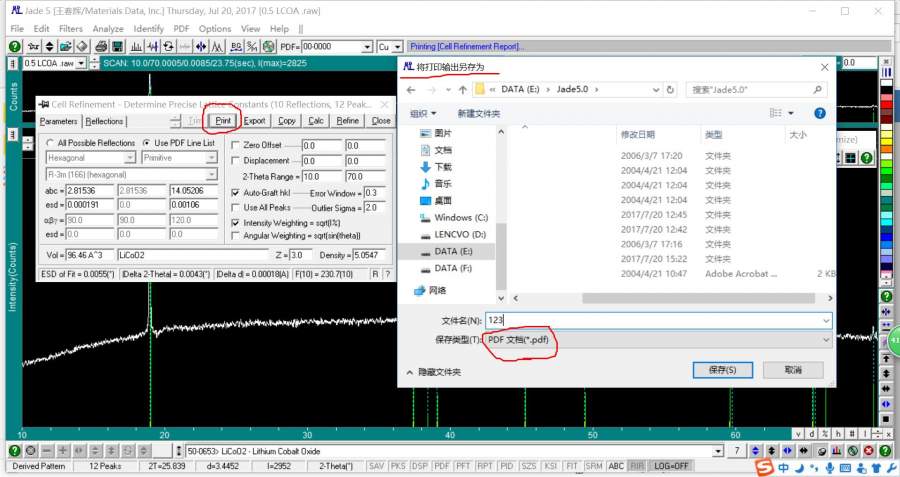Toggle the LOG=OFF status bar indicator
Image resolution: width=900 pixels, height=477 pixels.
671,466
